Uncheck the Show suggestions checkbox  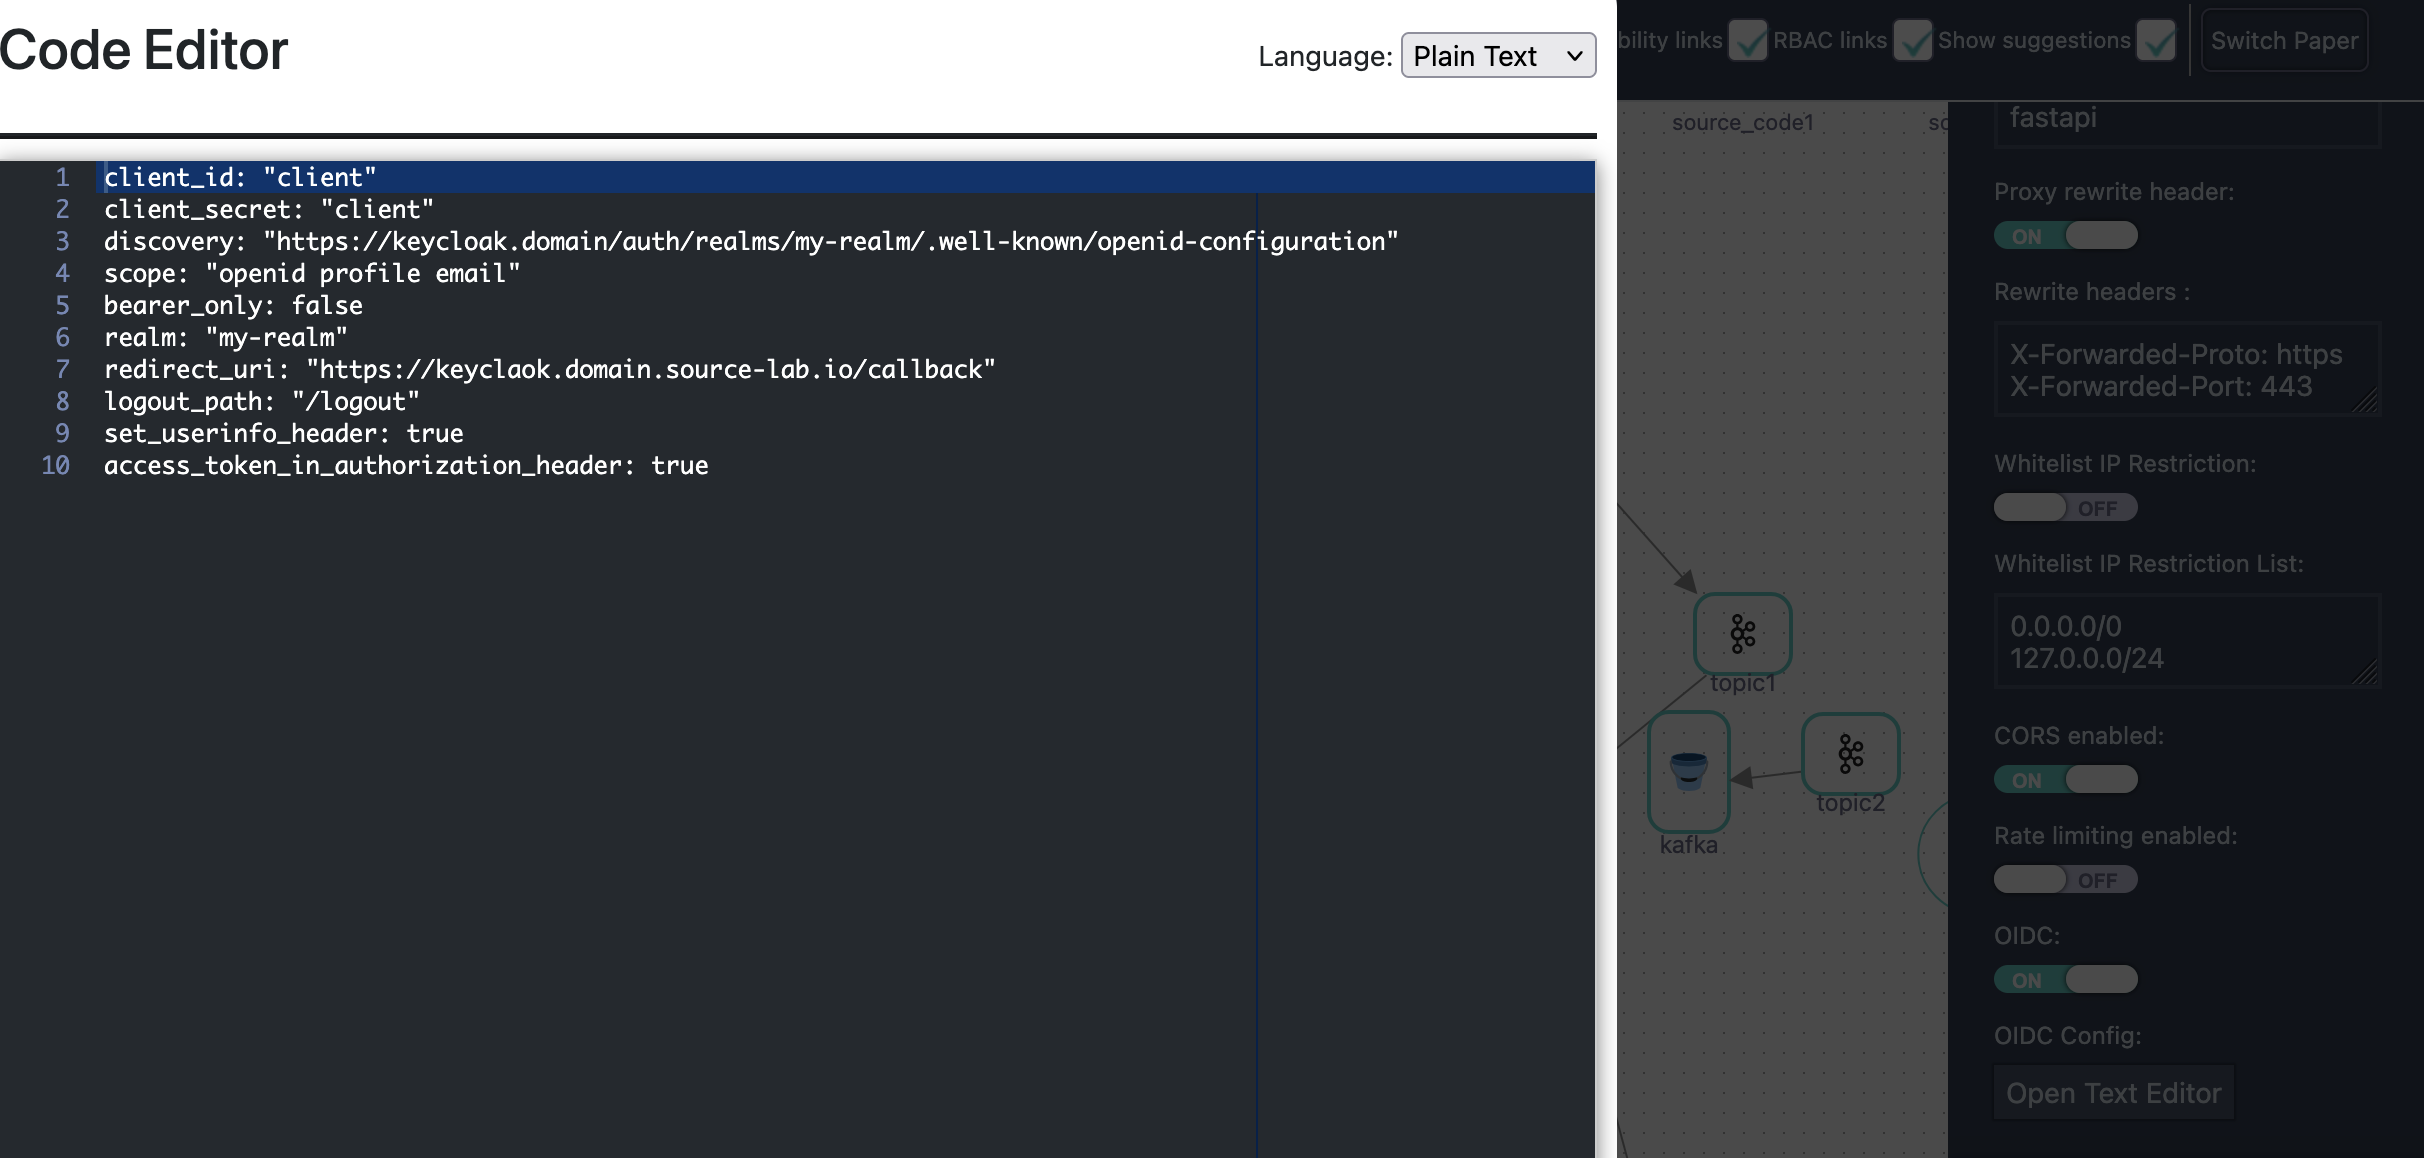(x=2157, y=42)
